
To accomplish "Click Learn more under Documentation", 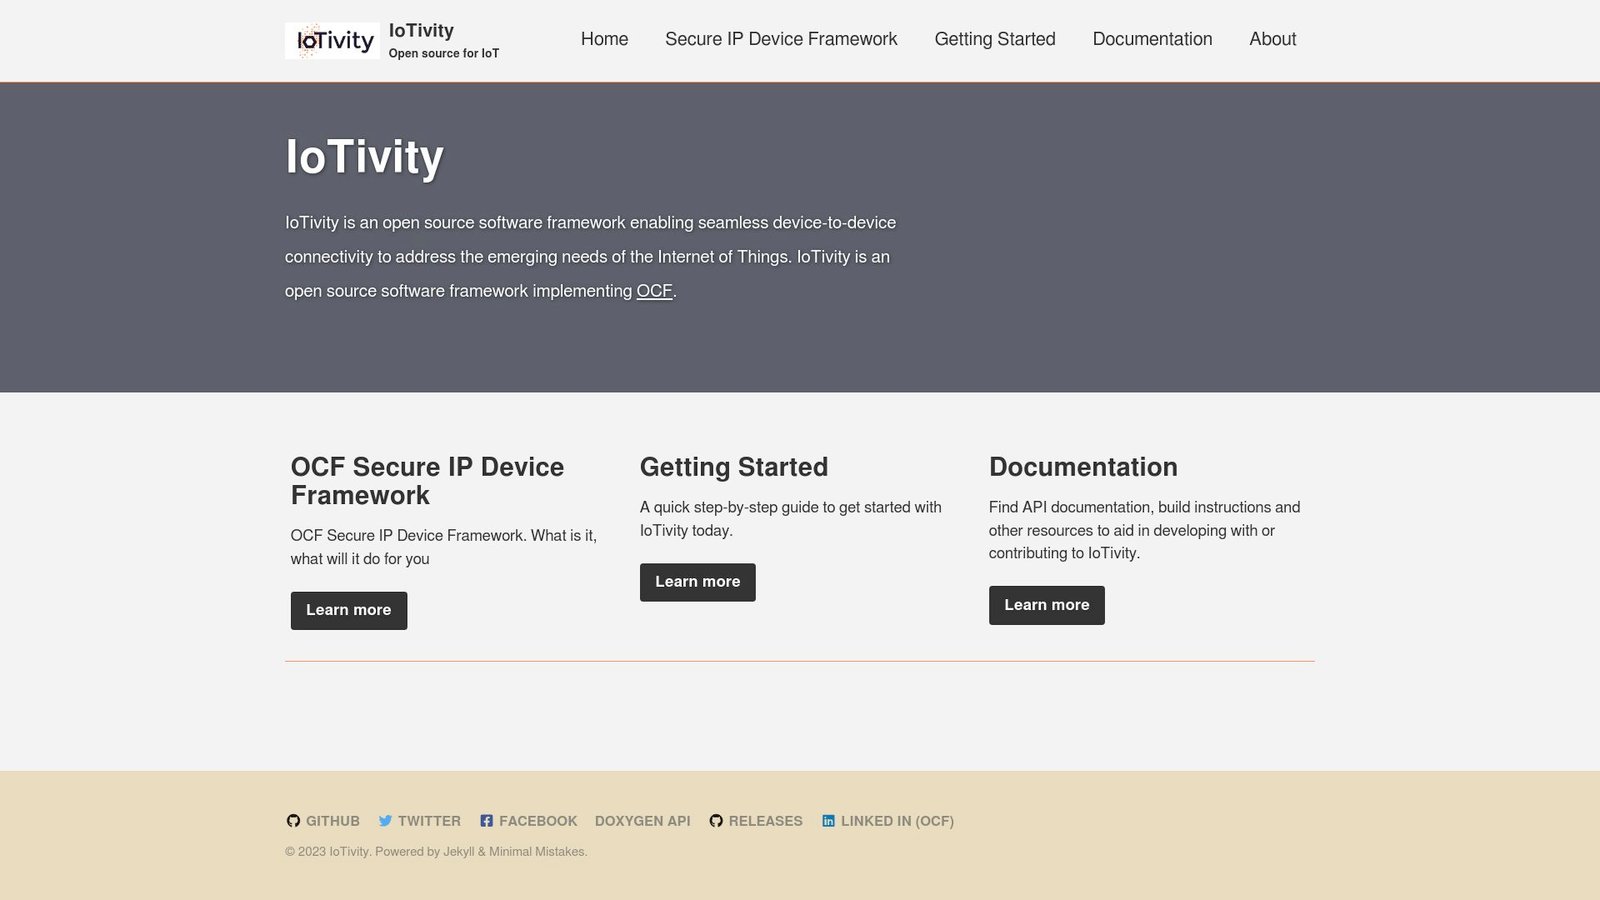I will point(1046,605).
